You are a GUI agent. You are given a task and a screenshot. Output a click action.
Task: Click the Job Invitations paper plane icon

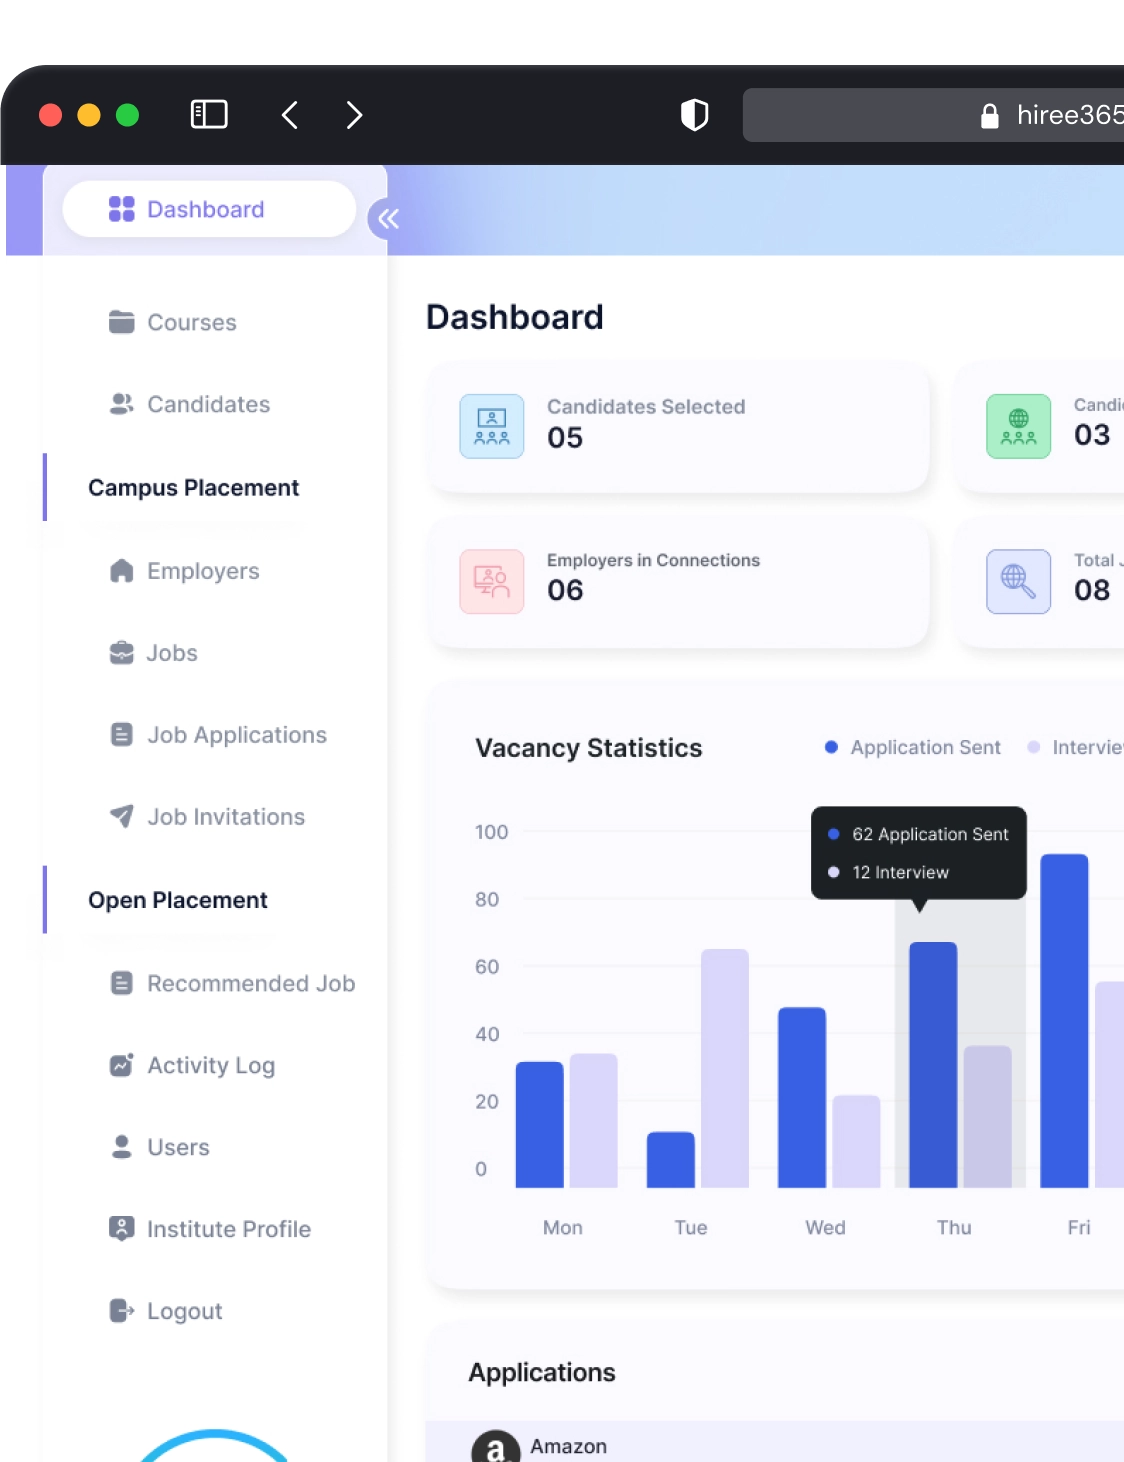(121, 817)
